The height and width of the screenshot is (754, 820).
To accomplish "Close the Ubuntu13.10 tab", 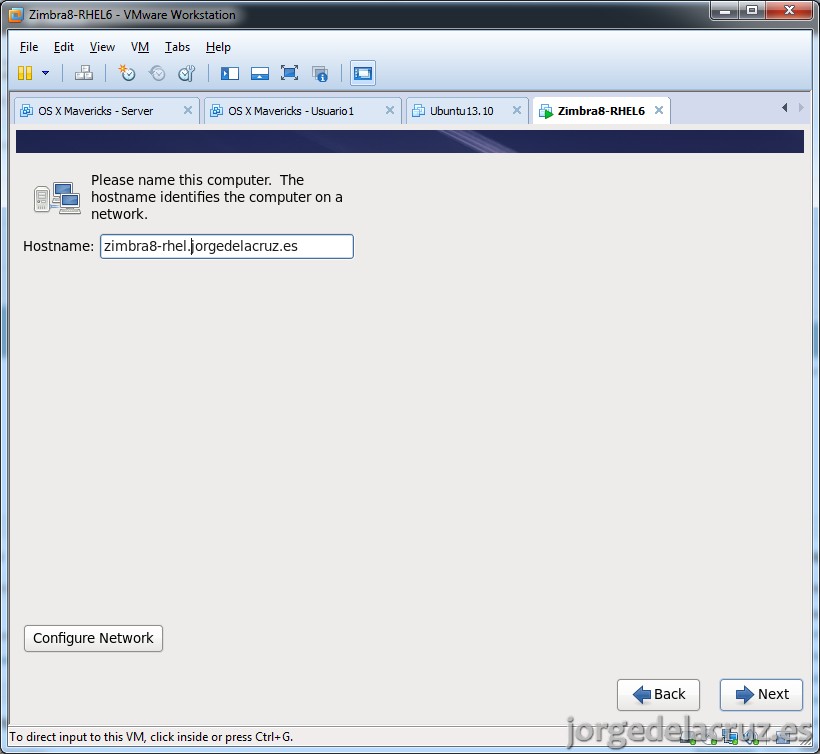I will [x=517, y=110].
